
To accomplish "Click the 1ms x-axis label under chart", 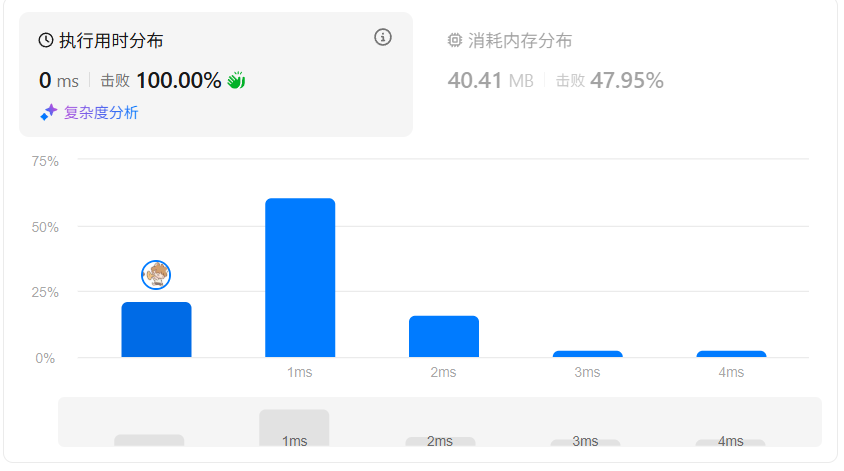I will [x=299, y=372].
